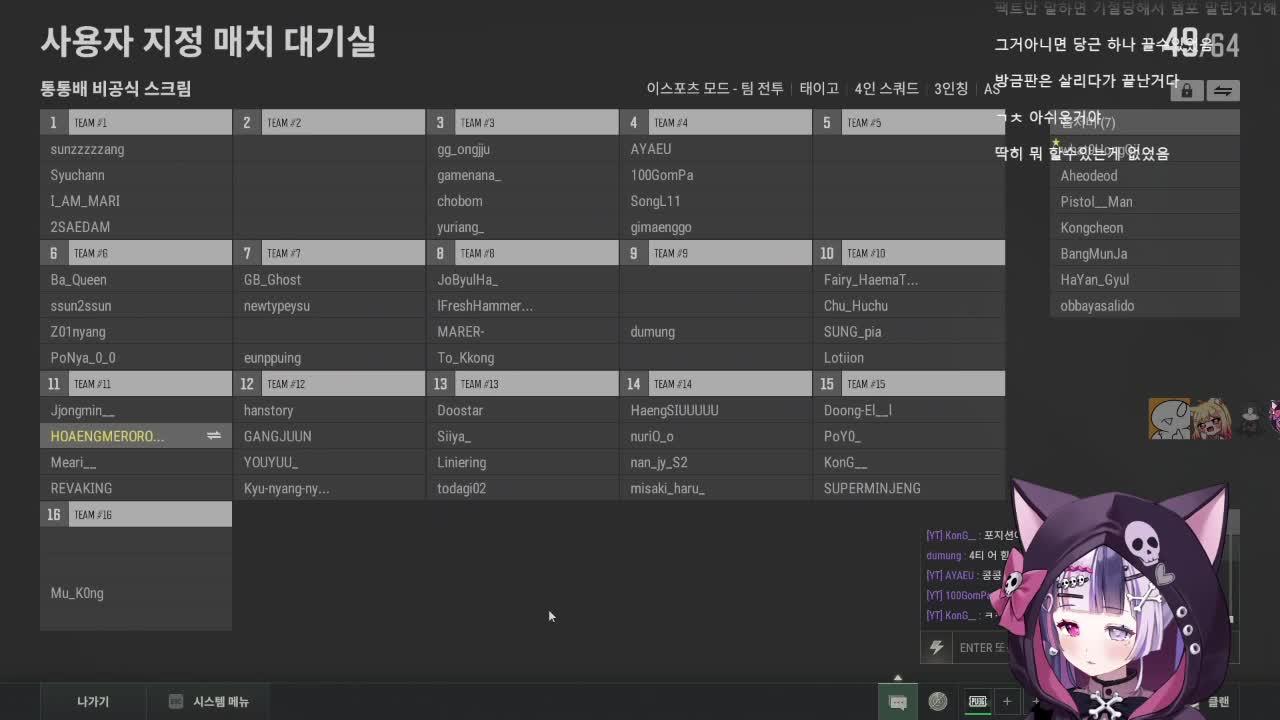1280x720 pixels.
Task: Click player SUNG_pia
Action: (x=852, y=332)
